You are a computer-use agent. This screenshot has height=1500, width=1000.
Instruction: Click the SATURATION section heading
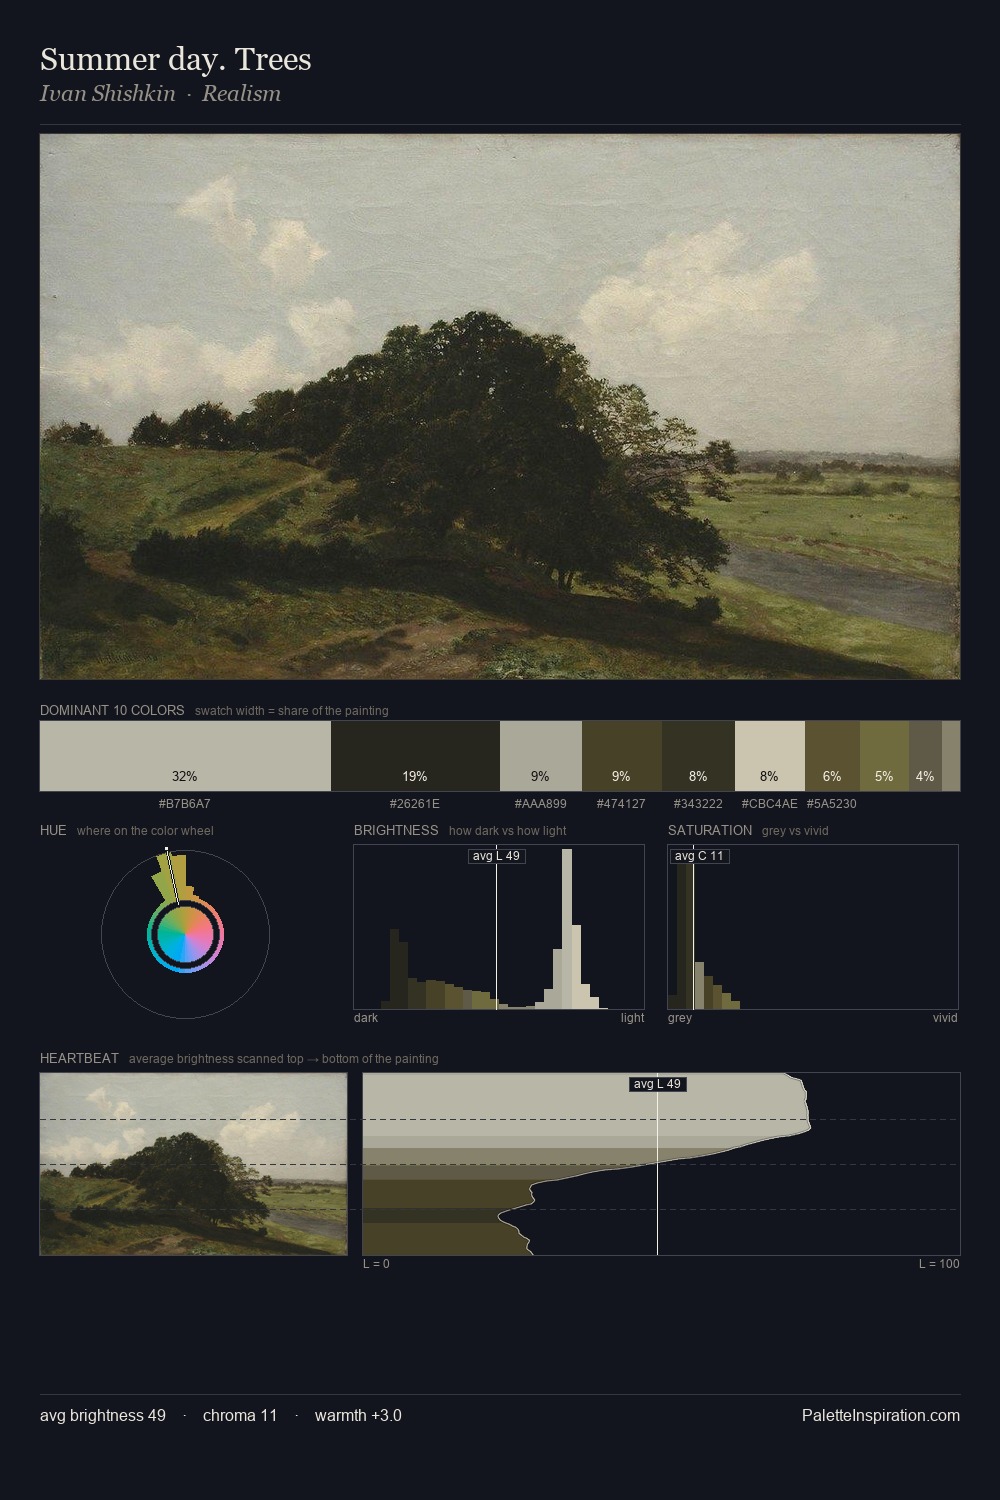(710, 830)
